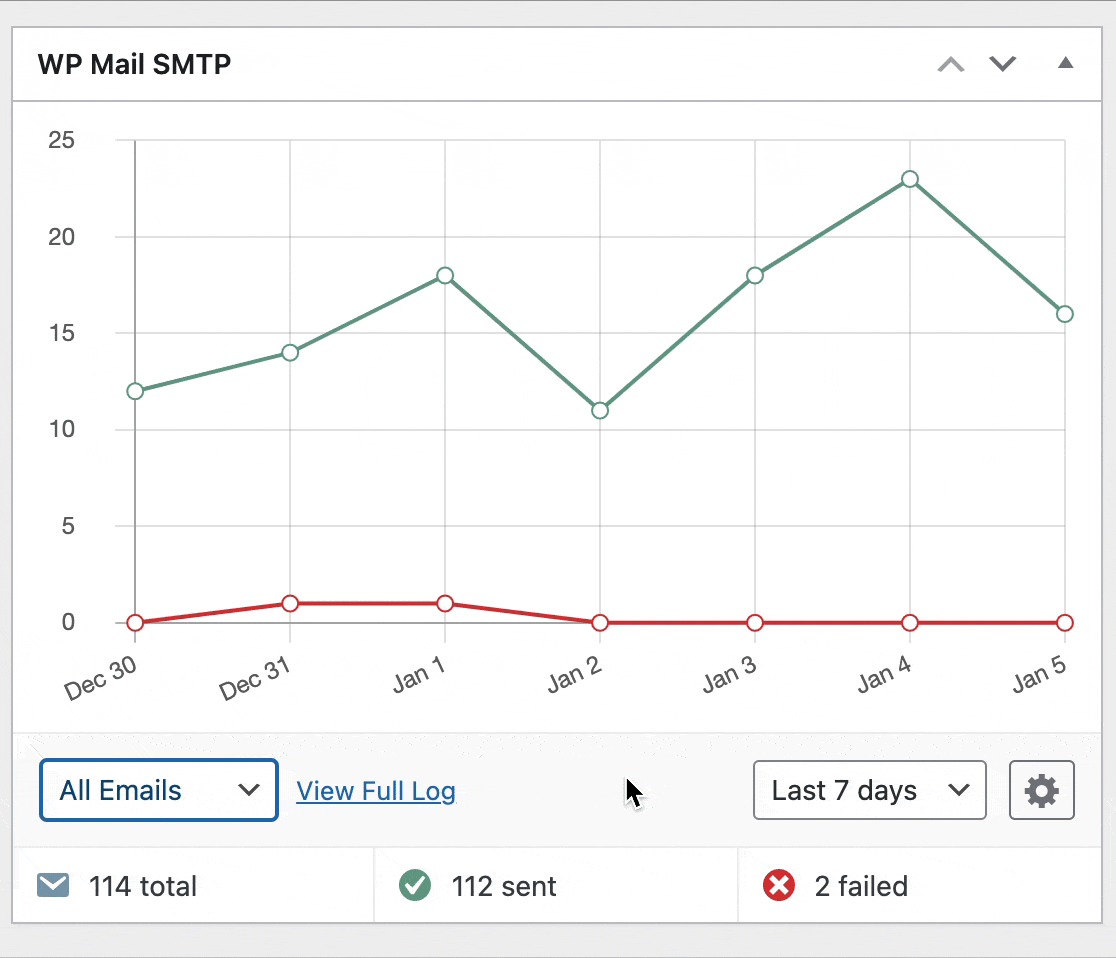Select the green data point for Jan 4
Screen dimensions: 1116x958
tap(910, 179)
